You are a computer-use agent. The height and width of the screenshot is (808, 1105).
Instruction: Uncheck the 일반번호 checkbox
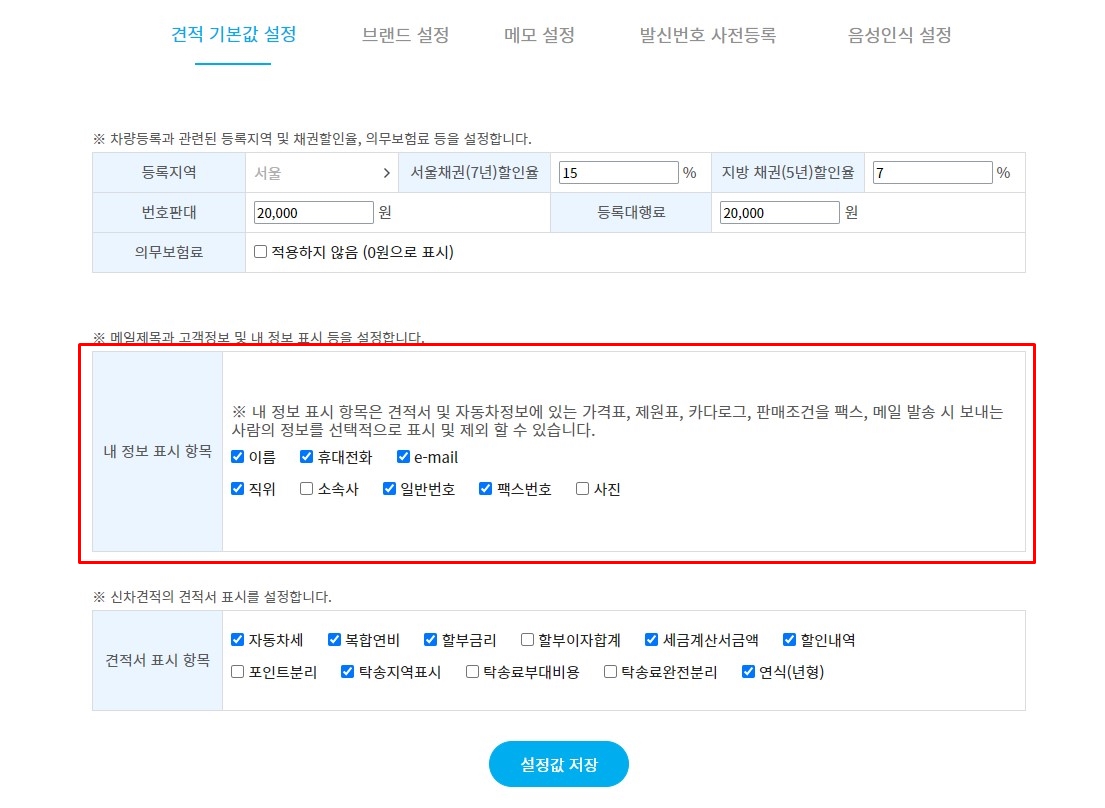point(389,488)
